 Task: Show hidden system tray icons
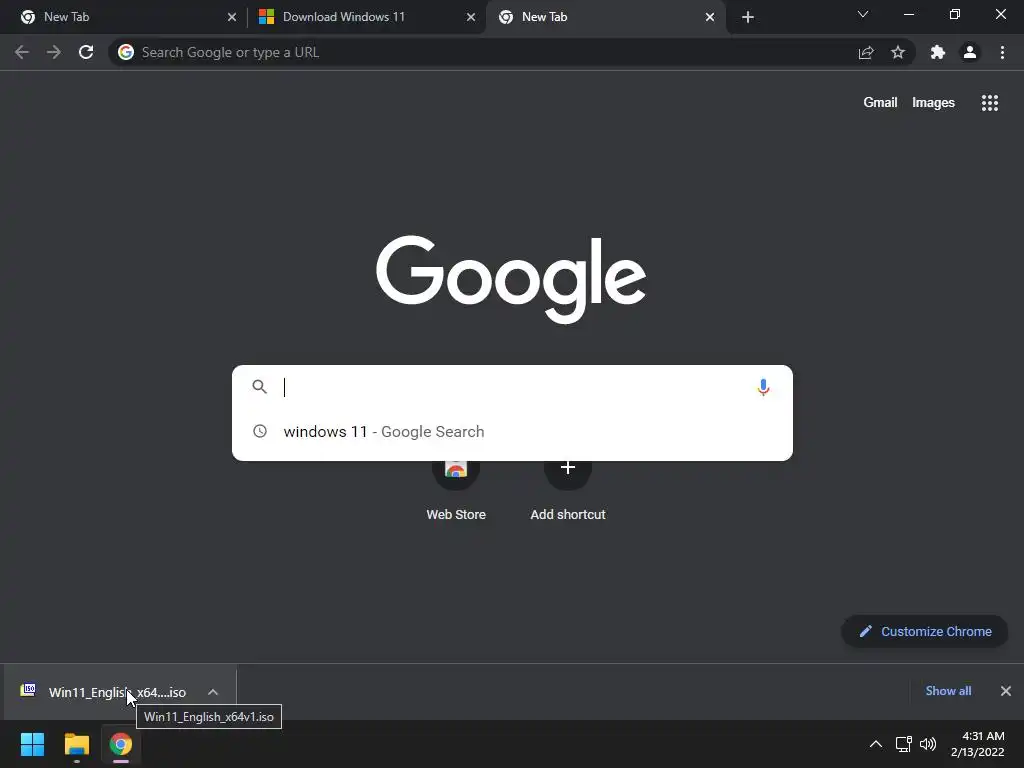click(876, 744)
